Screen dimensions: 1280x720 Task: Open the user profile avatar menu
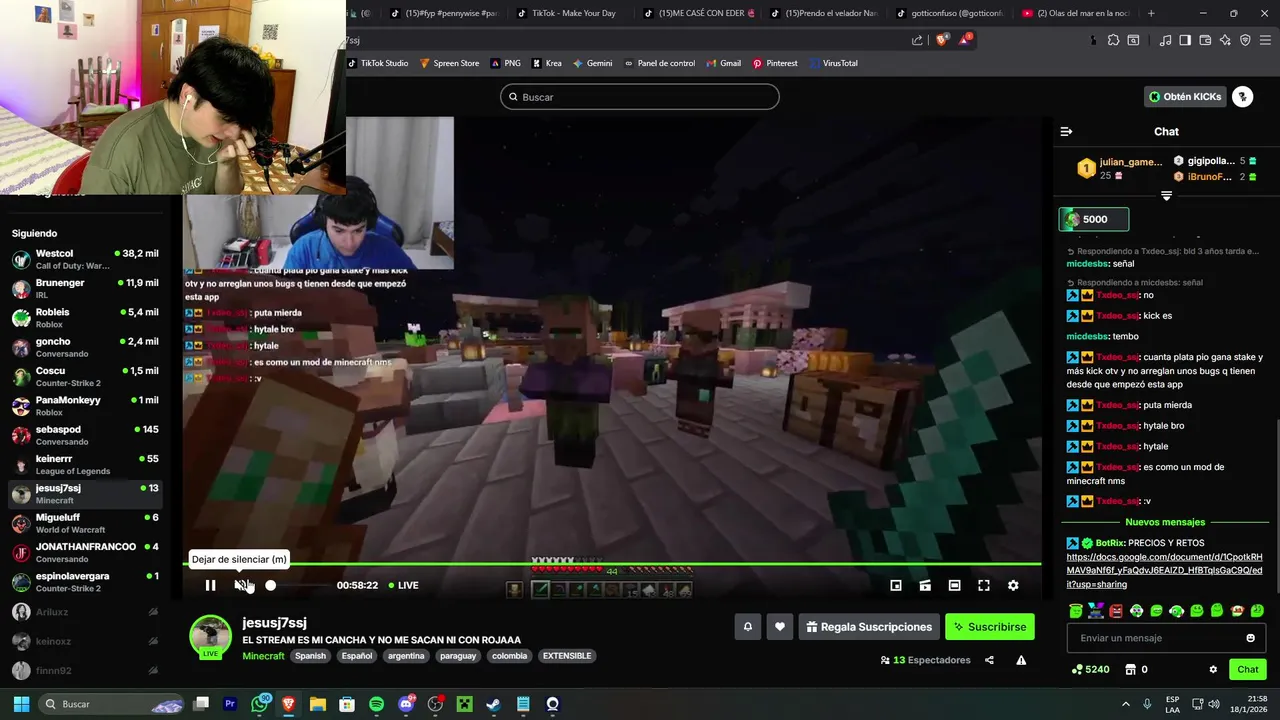1242,97
